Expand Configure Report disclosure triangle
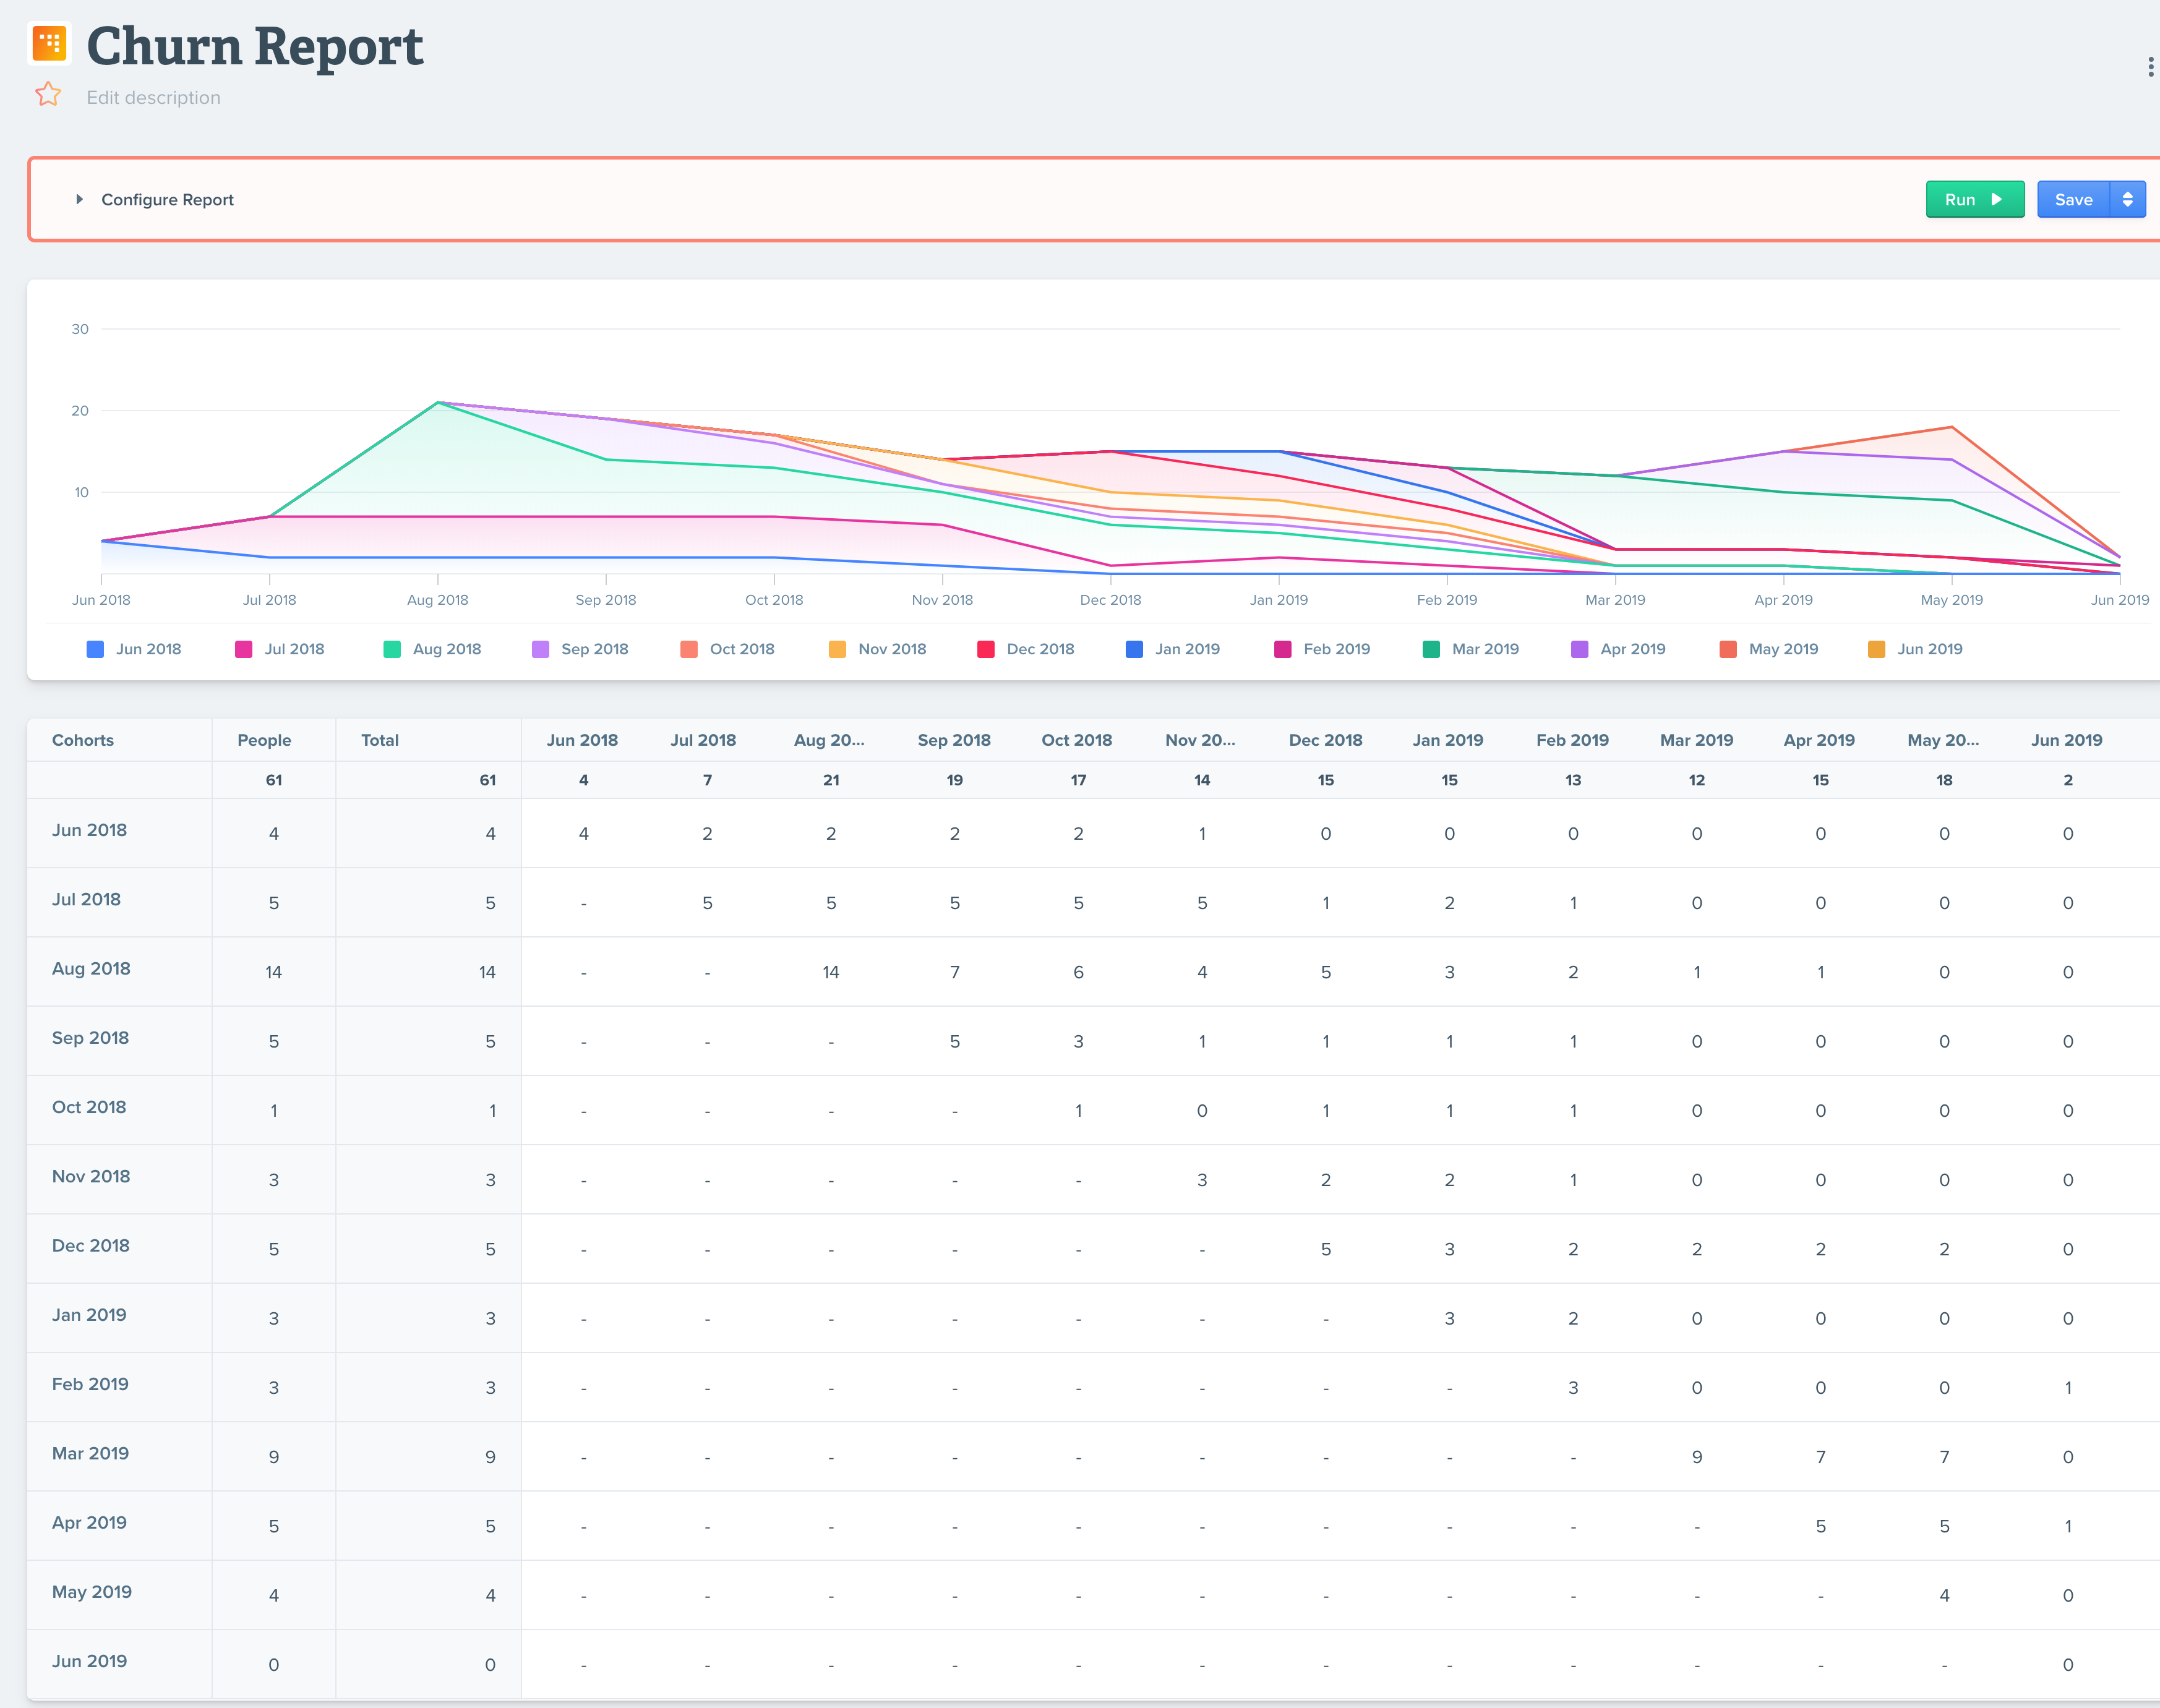Viewport: 2160px width, 1708px height. click(80, 200)
